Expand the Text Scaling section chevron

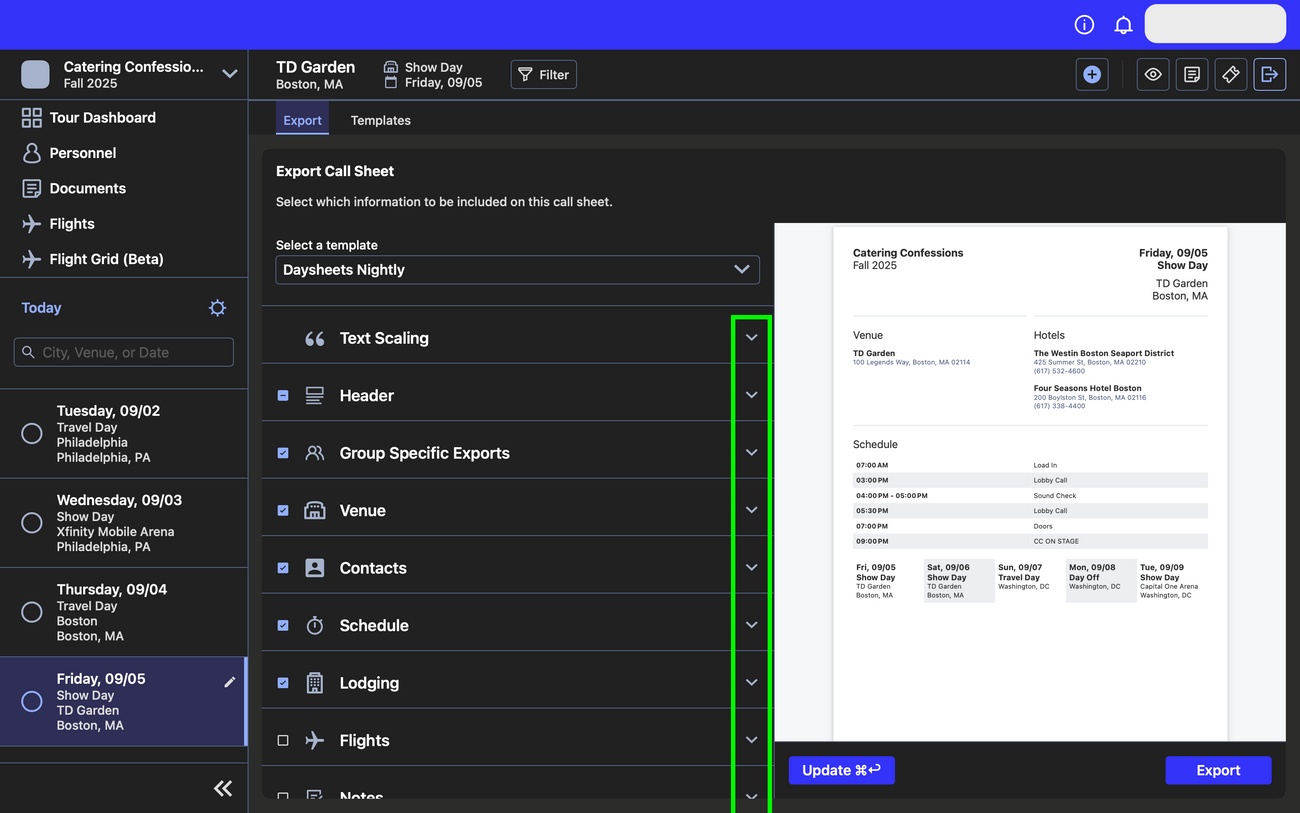click(x=752, y=338)
